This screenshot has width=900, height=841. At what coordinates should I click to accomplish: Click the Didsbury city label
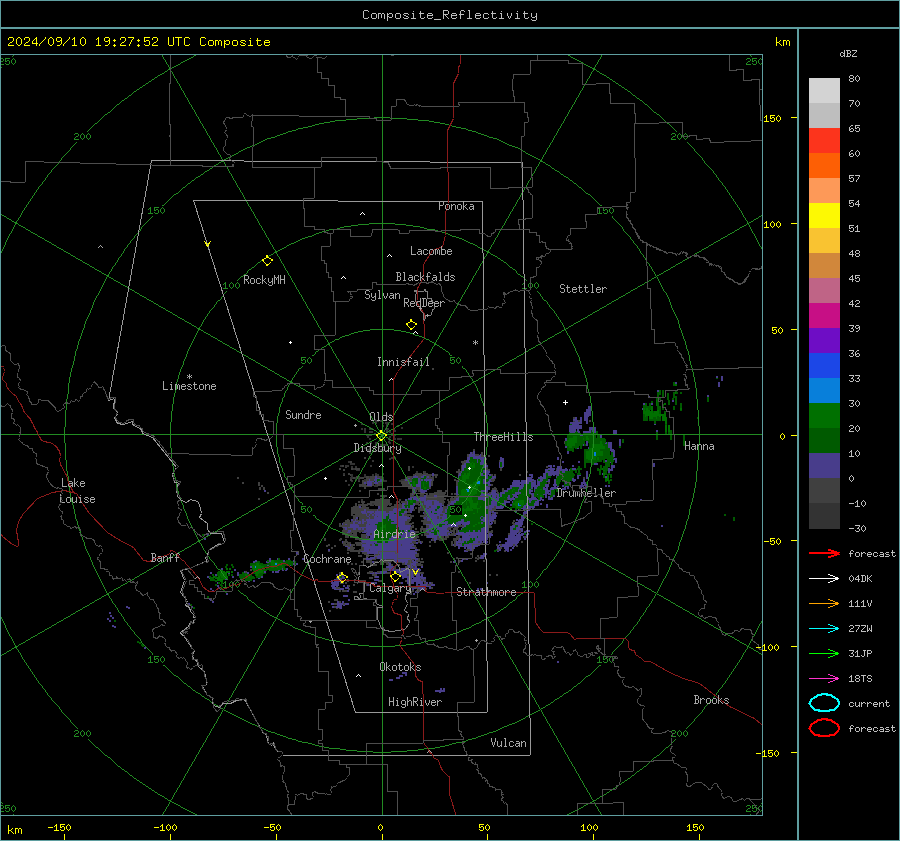(x=377, y=448)
